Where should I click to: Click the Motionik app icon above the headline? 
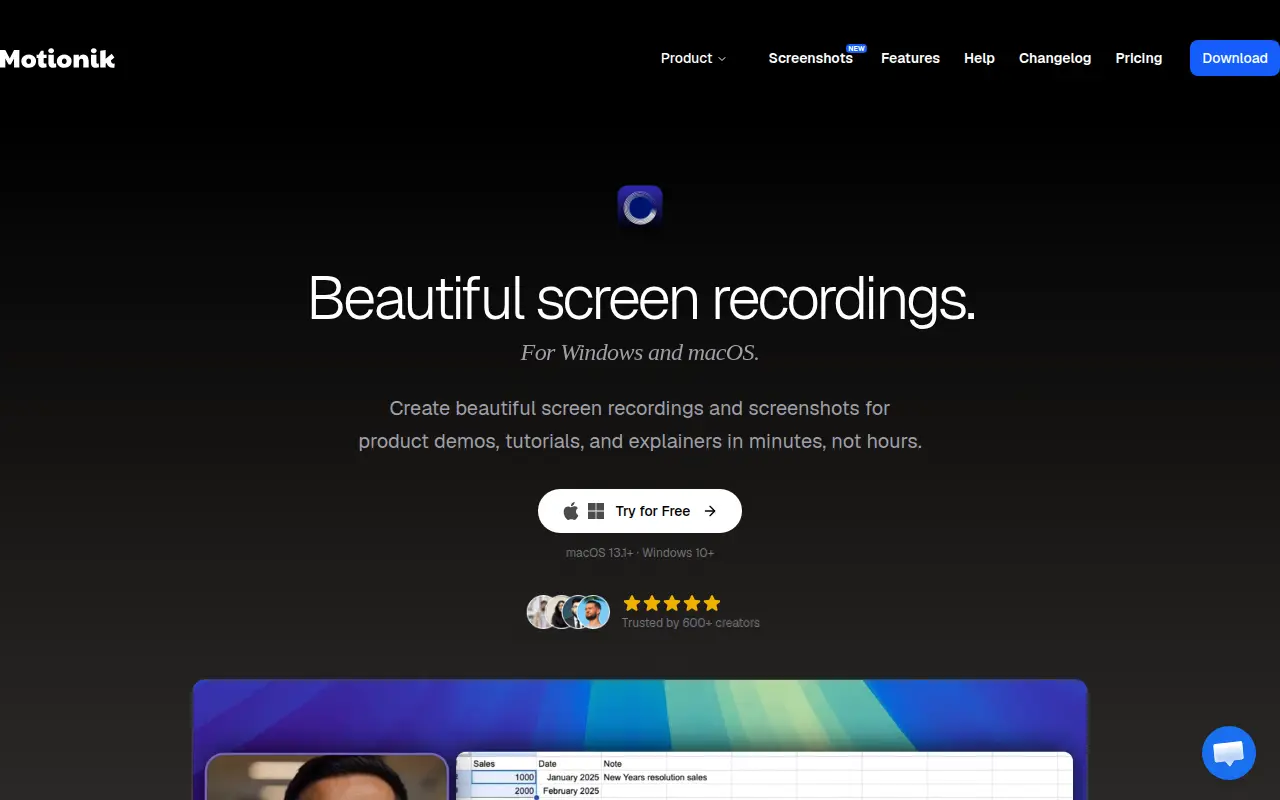tap(640, 208)
